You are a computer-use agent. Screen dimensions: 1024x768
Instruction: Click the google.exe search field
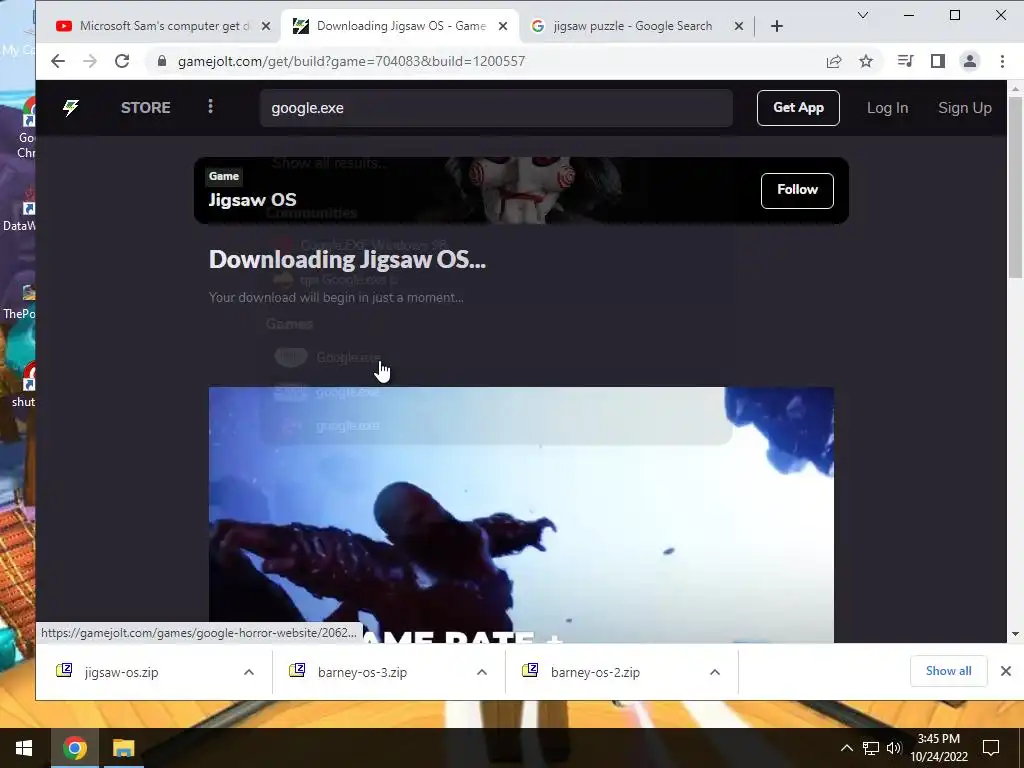pyautogui.click(x=496, y=108)
